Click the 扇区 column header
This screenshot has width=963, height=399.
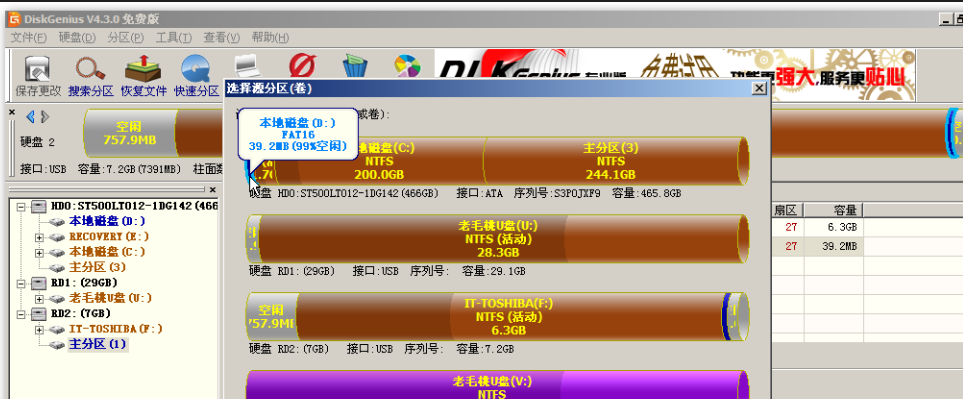[786, 210]
